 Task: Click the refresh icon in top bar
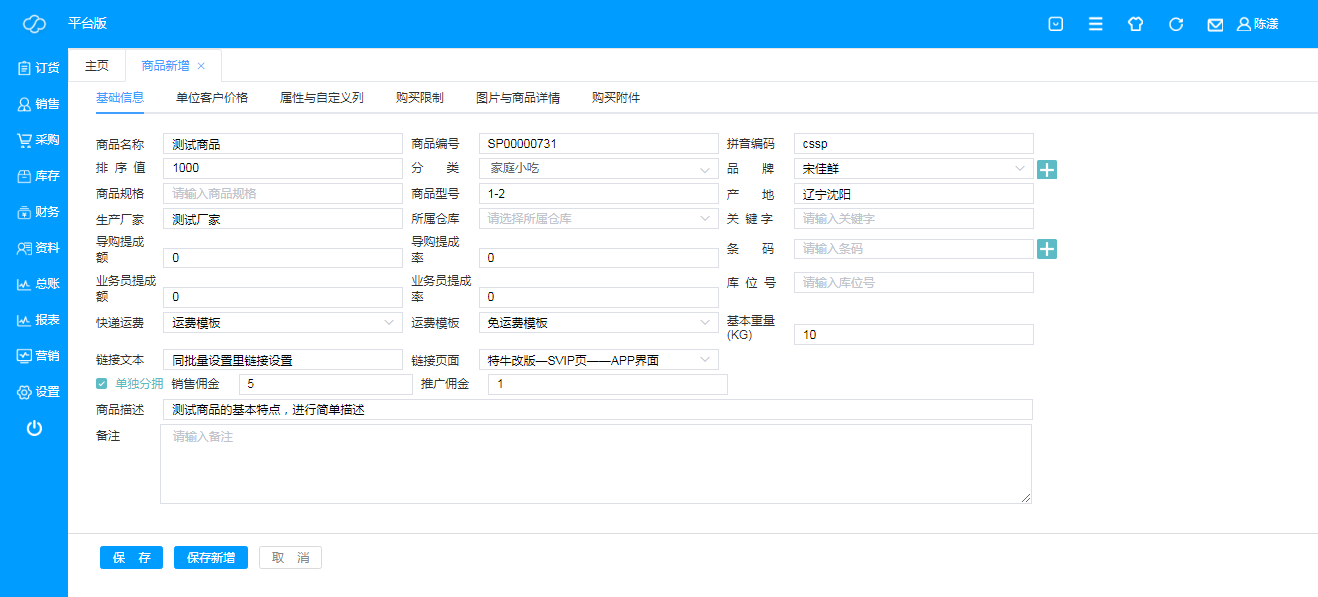click(x=1176, y=24)
